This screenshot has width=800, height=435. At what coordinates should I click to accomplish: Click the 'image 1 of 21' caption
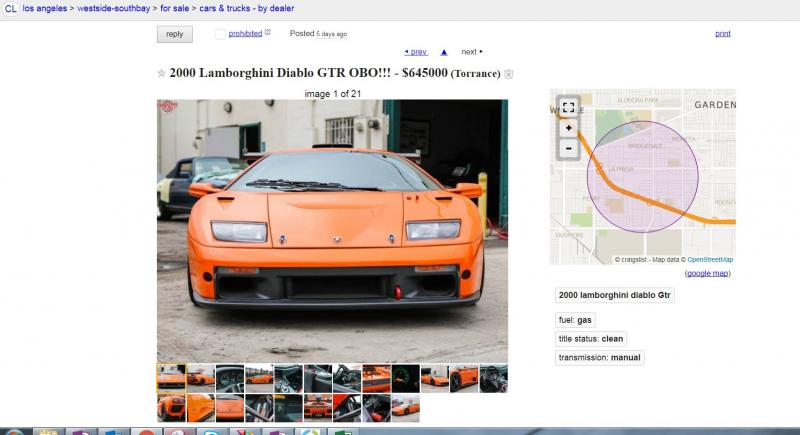[333, 94]
